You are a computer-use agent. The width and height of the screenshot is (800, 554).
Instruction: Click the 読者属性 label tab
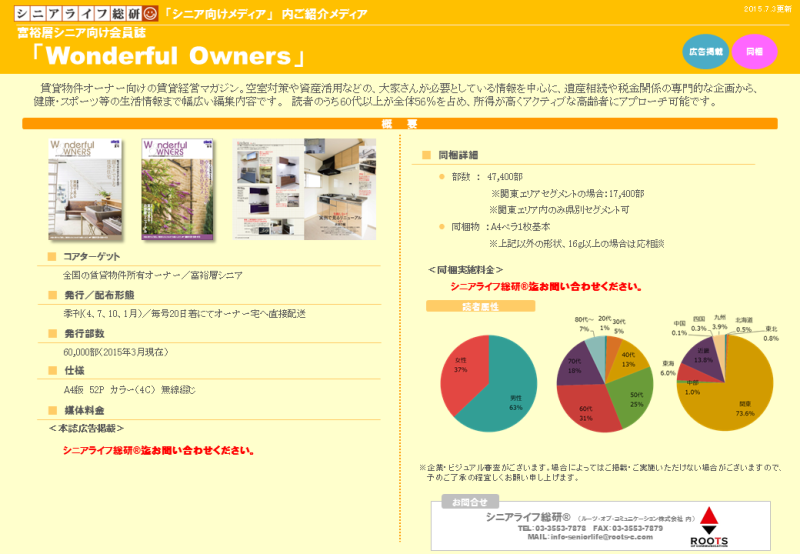tap(480, 306)
